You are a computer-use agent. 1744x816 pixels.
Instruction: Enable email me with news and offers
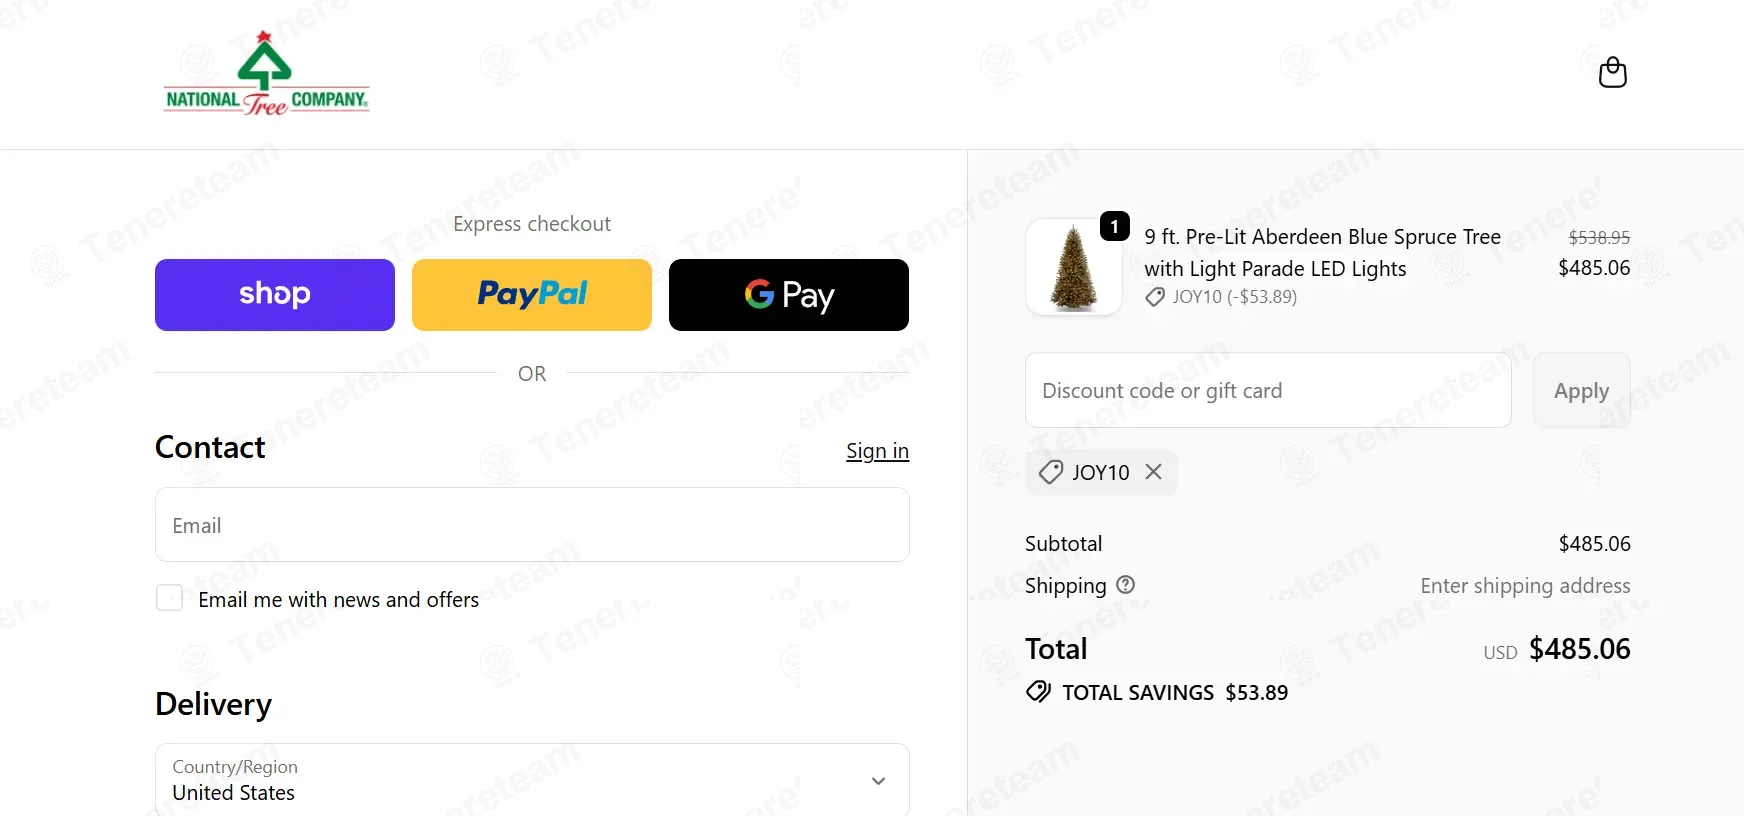(170, 598)
